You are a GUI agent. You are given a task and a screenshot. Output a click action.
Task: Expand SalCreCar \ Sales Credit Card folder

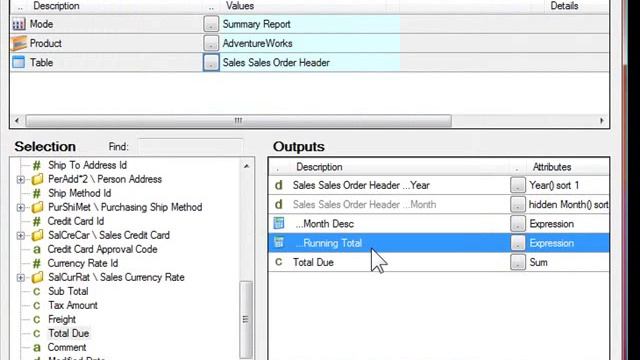(x=21, y=236)
